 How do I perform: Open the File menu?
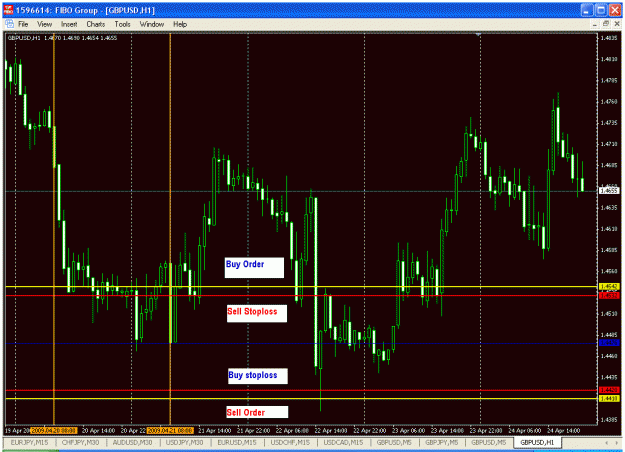click(23, 24)
